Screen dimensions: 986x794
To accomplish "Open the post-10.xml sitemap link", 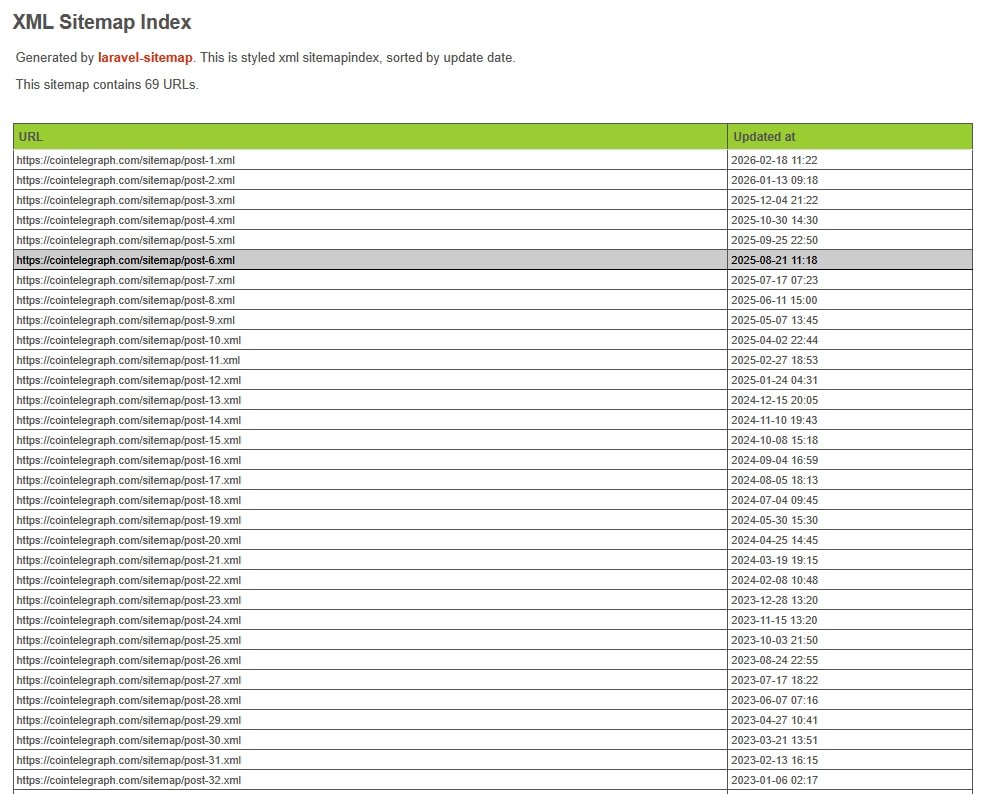I will [129, 340].
